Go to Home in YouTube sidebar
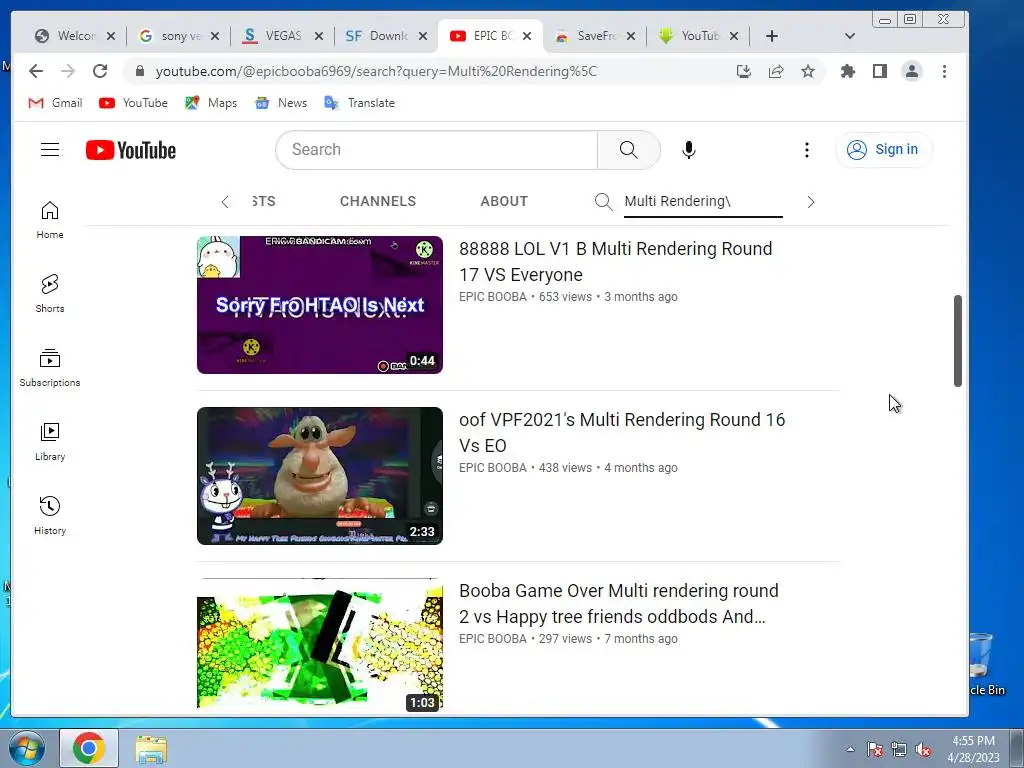 pos(50,219)
